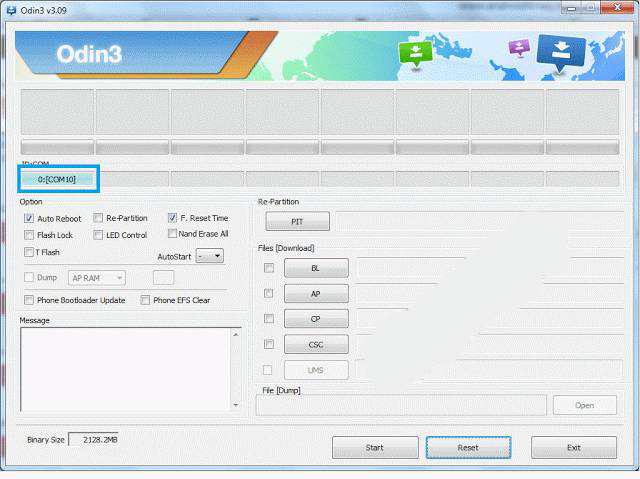Image resolution: width=640 pixels, height=479 pixels.
Task: Click the green download icon in banner
Action: [x=415, y=53]
